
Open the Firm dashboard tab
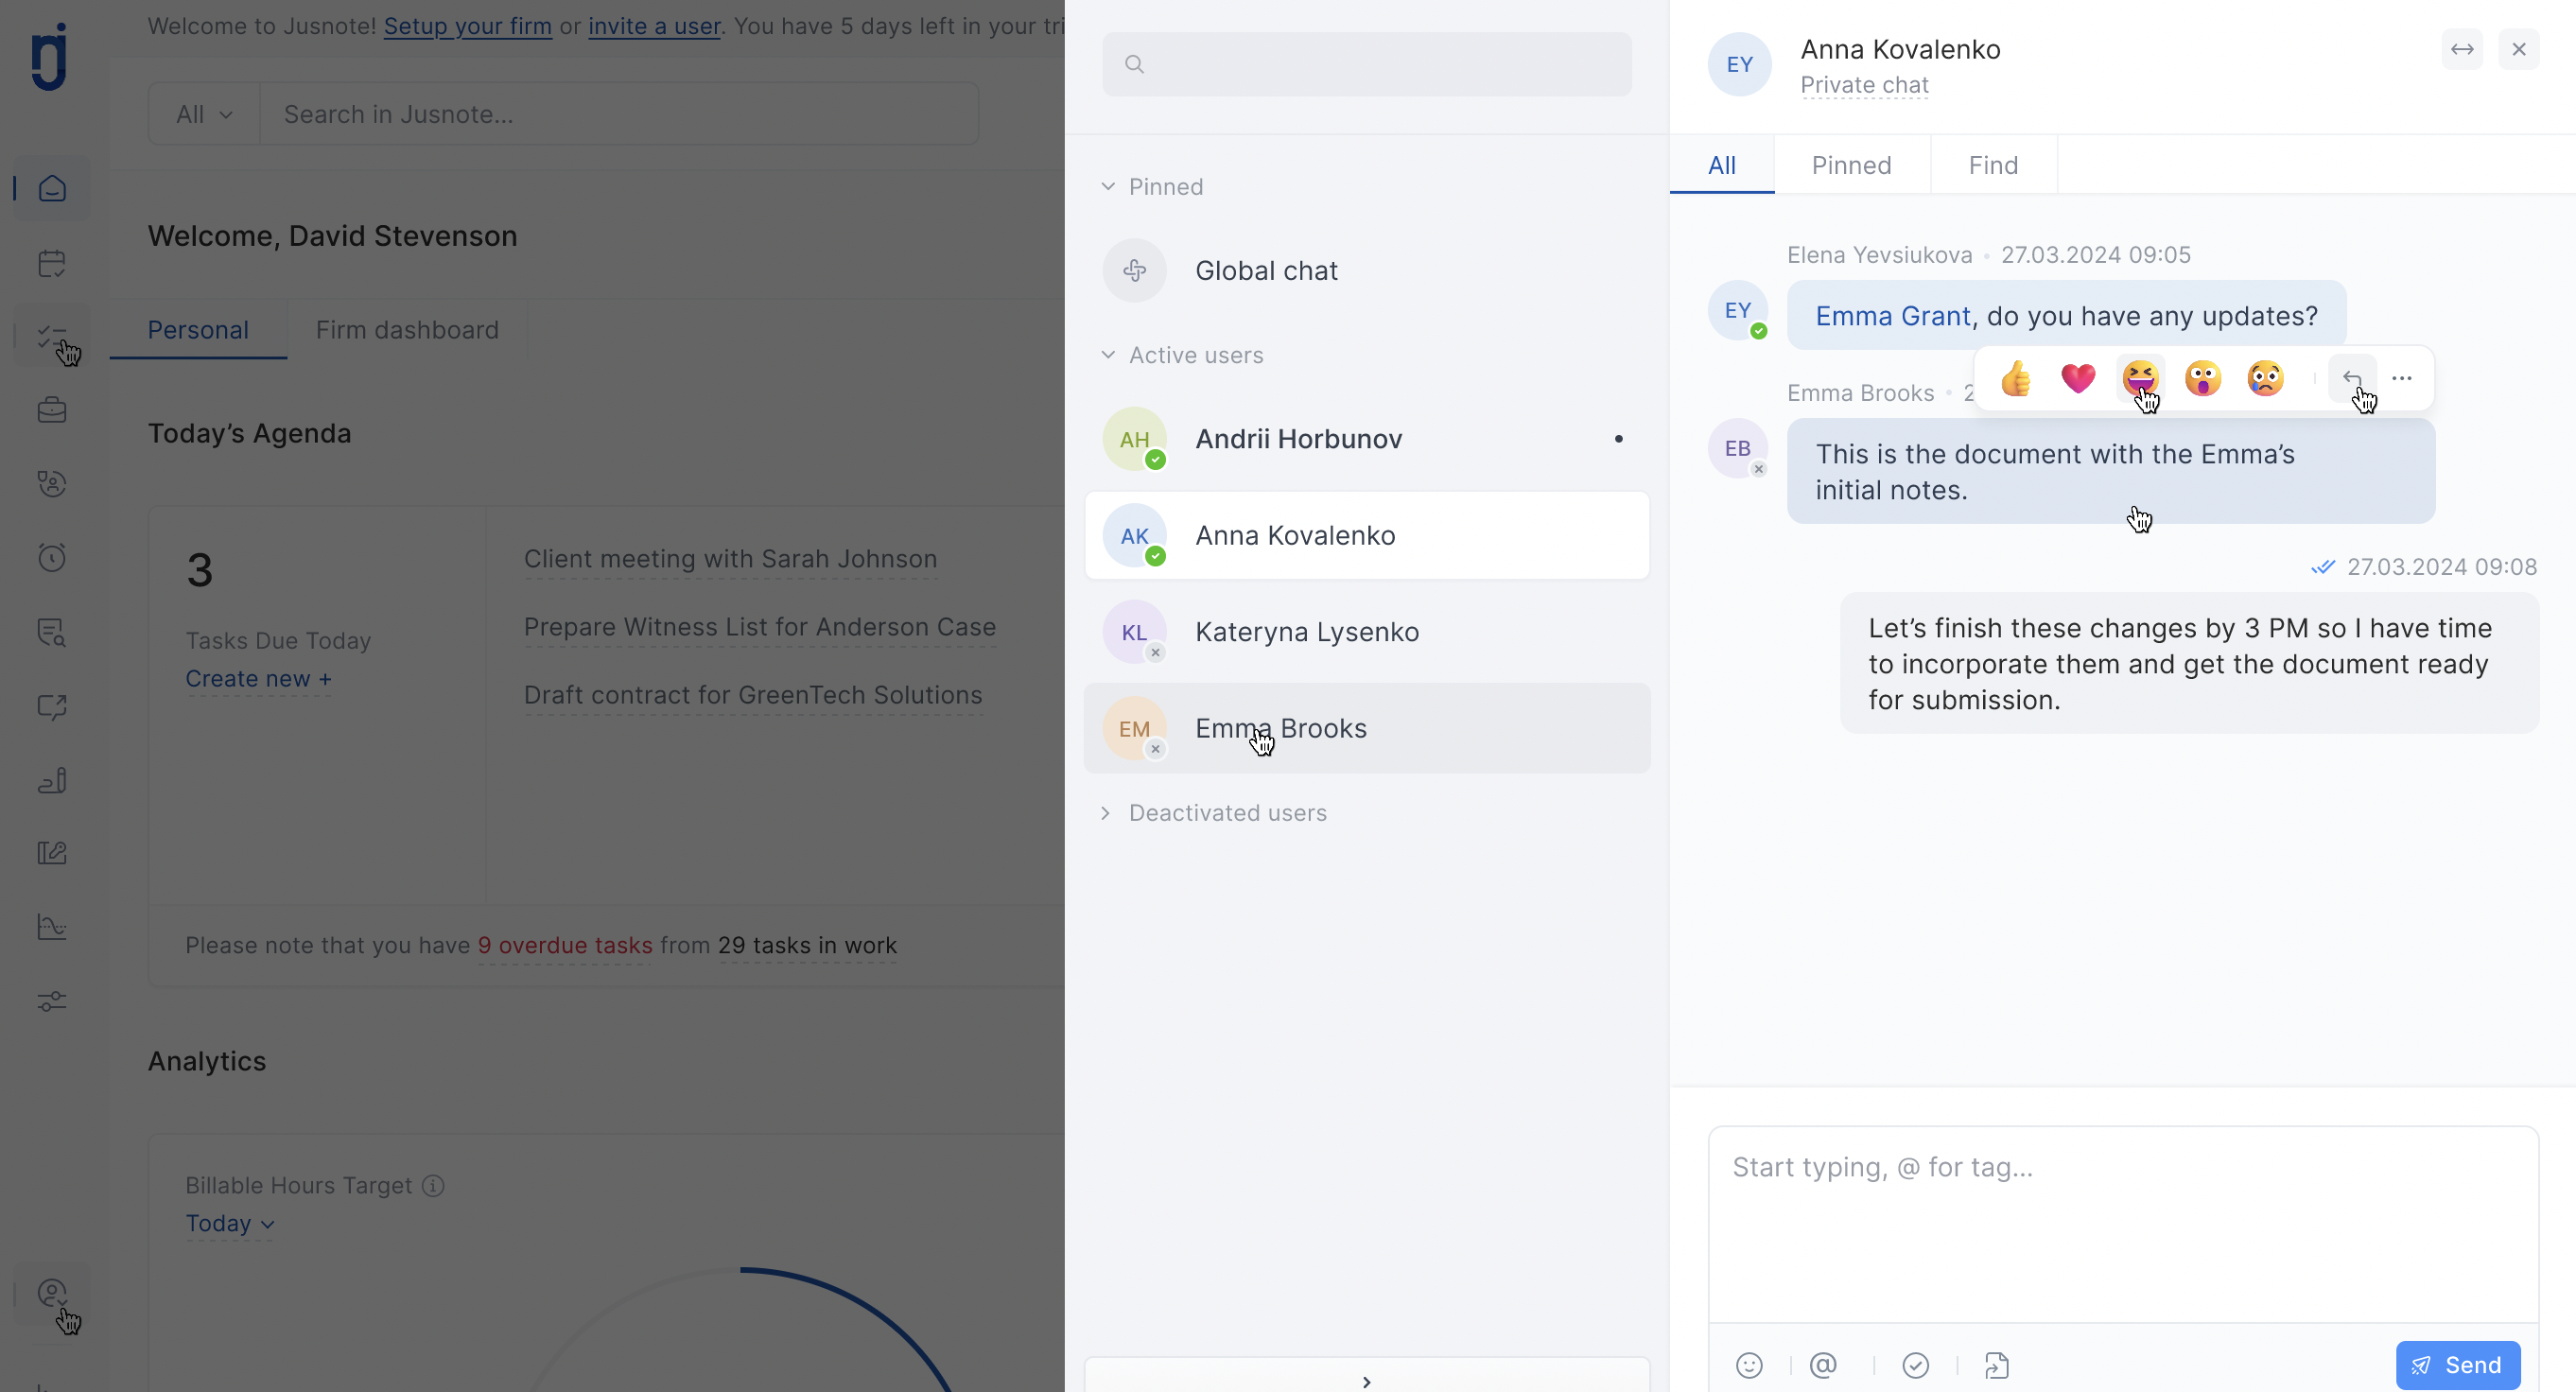tap(407, 330)
